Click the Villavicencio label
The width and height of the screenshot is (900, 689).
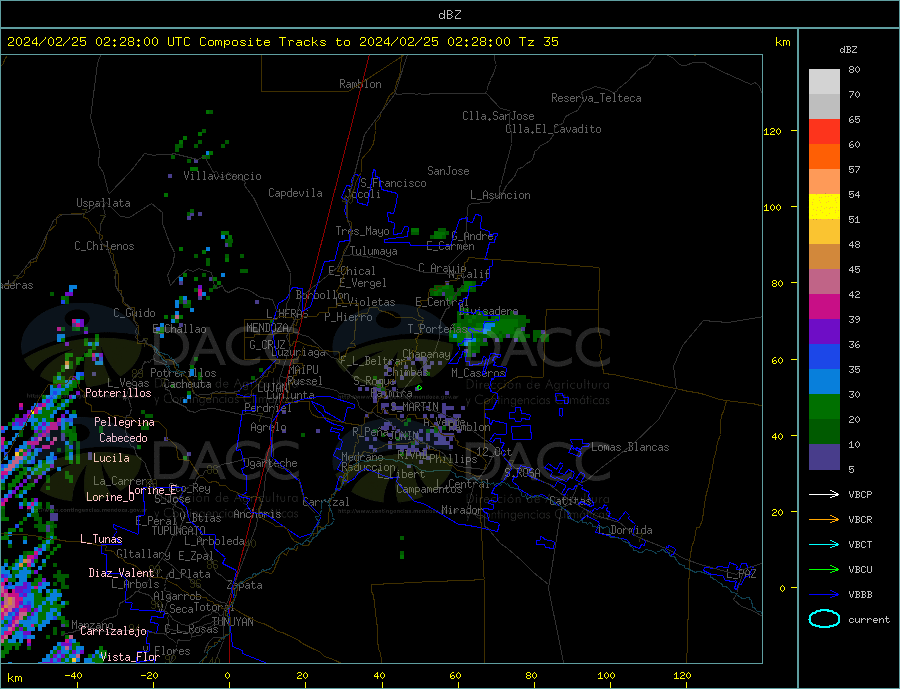(x=223, y=176)
